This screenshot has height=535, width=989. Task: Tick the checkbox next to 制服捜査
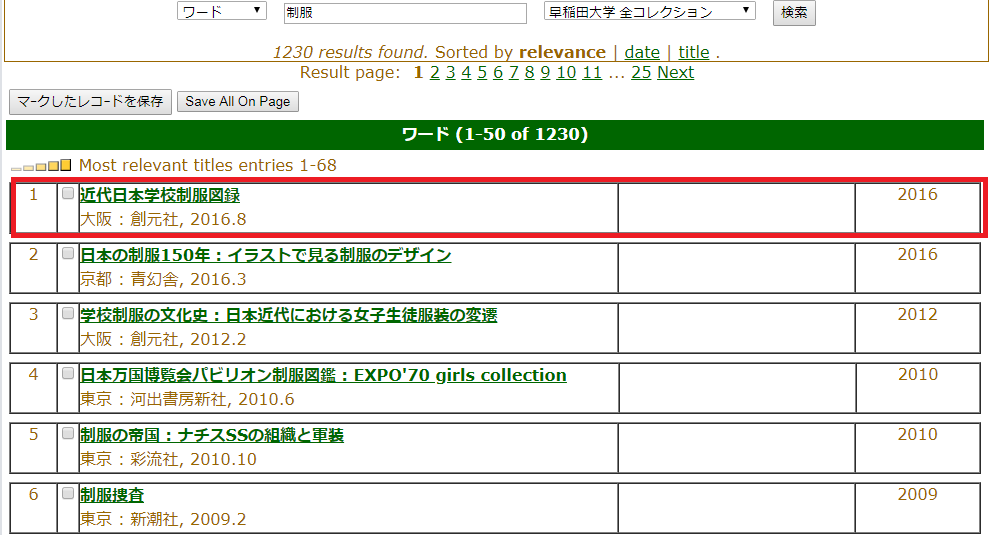click(68, 493)
